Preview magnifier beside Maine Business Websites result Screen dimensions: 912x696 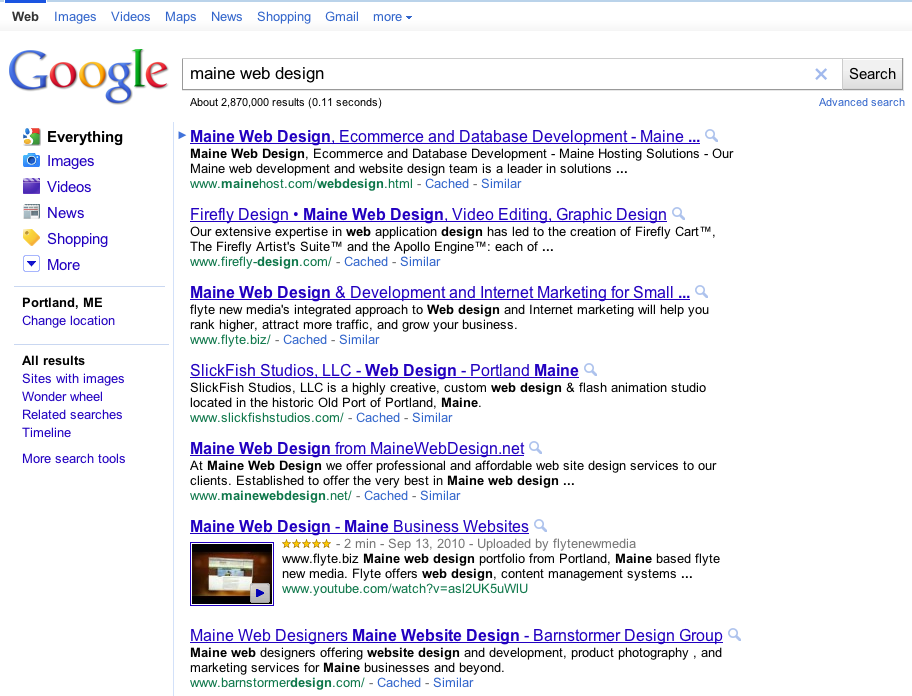tap(540, 526)
